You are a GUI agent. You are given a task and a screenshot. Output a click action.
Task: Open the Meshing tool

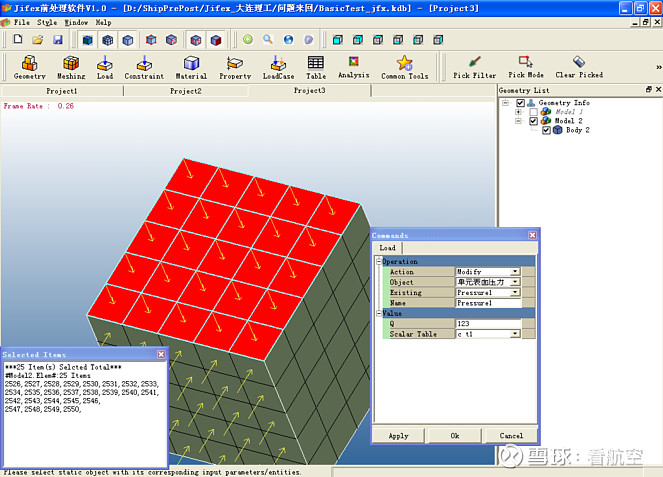click(71, 68)
